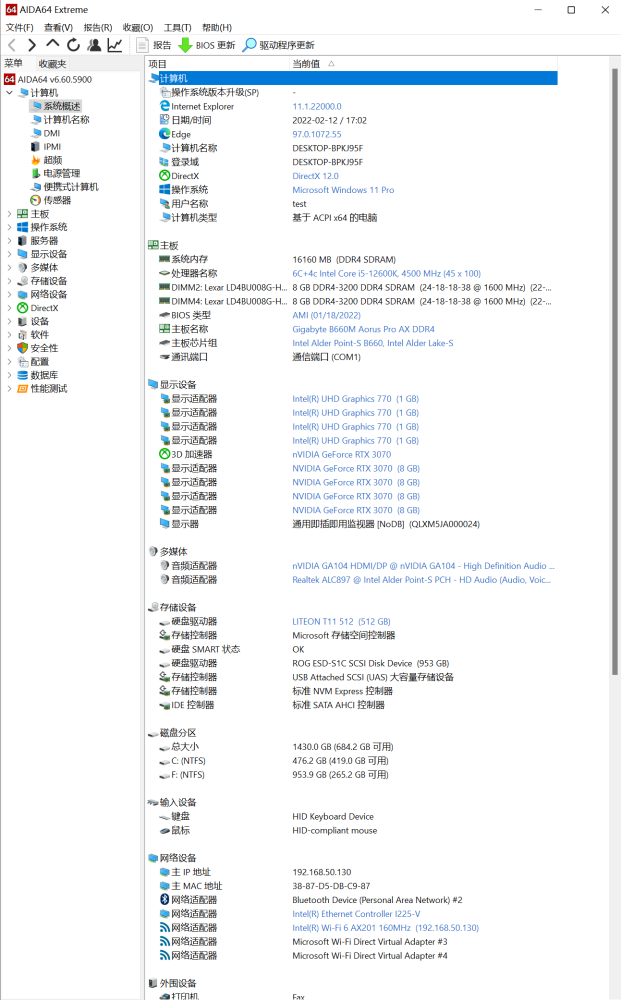Click the vertical scrollbar of the report pane
This screenshot has height=1000, width=621.
point(615,370)
